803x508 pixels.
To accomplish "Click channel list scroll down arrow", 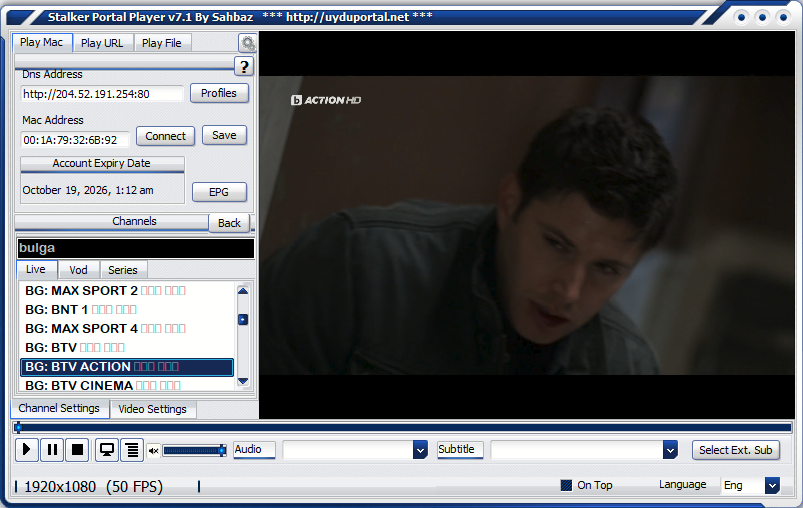I will coord(243,381).
